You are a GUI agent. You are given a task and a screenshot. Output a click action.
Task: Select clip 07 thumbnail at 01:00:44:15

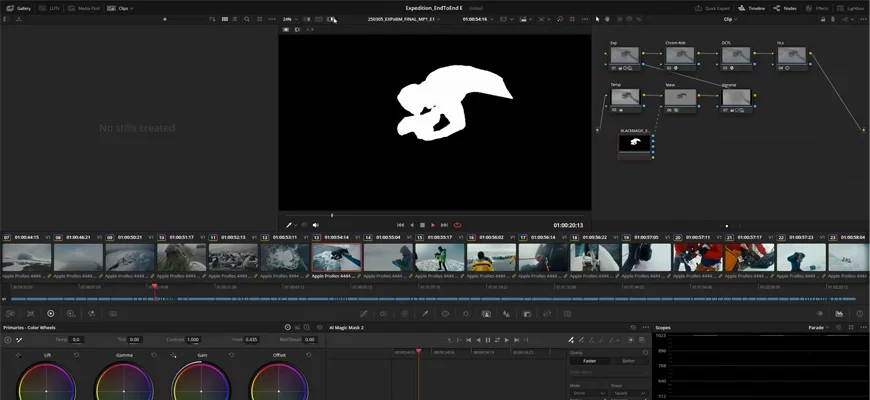coord(27,257)
